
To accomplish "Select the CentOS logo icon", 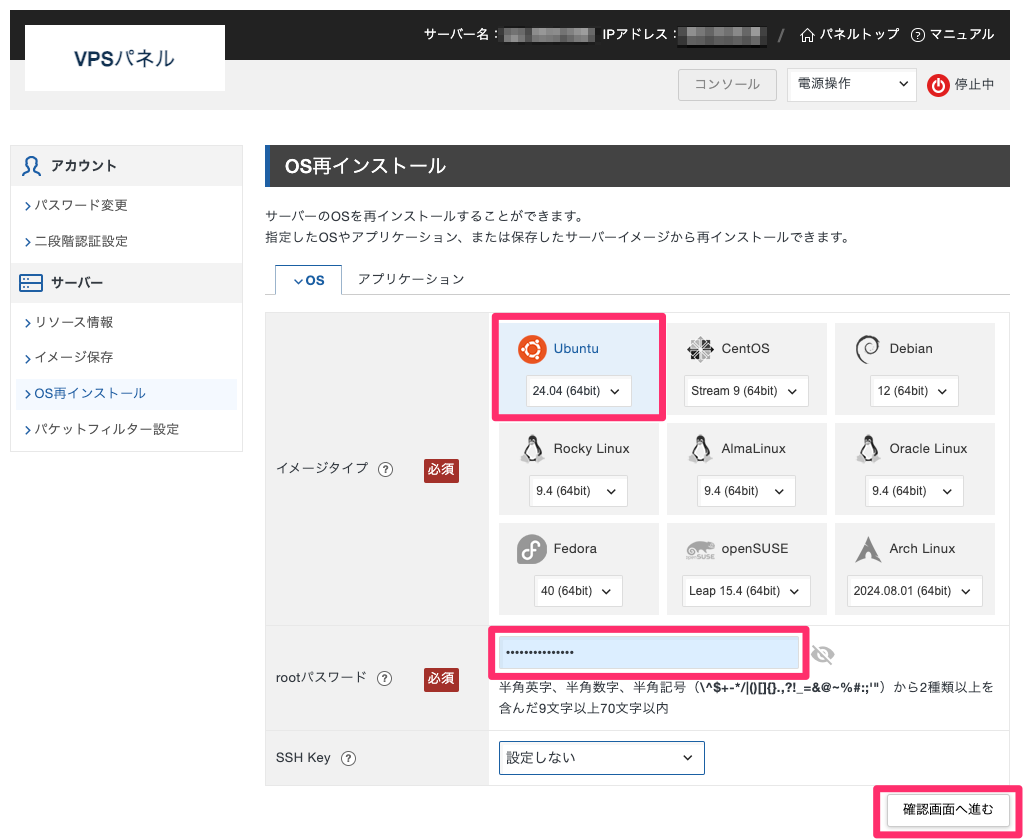I will [x=700, y=349].
